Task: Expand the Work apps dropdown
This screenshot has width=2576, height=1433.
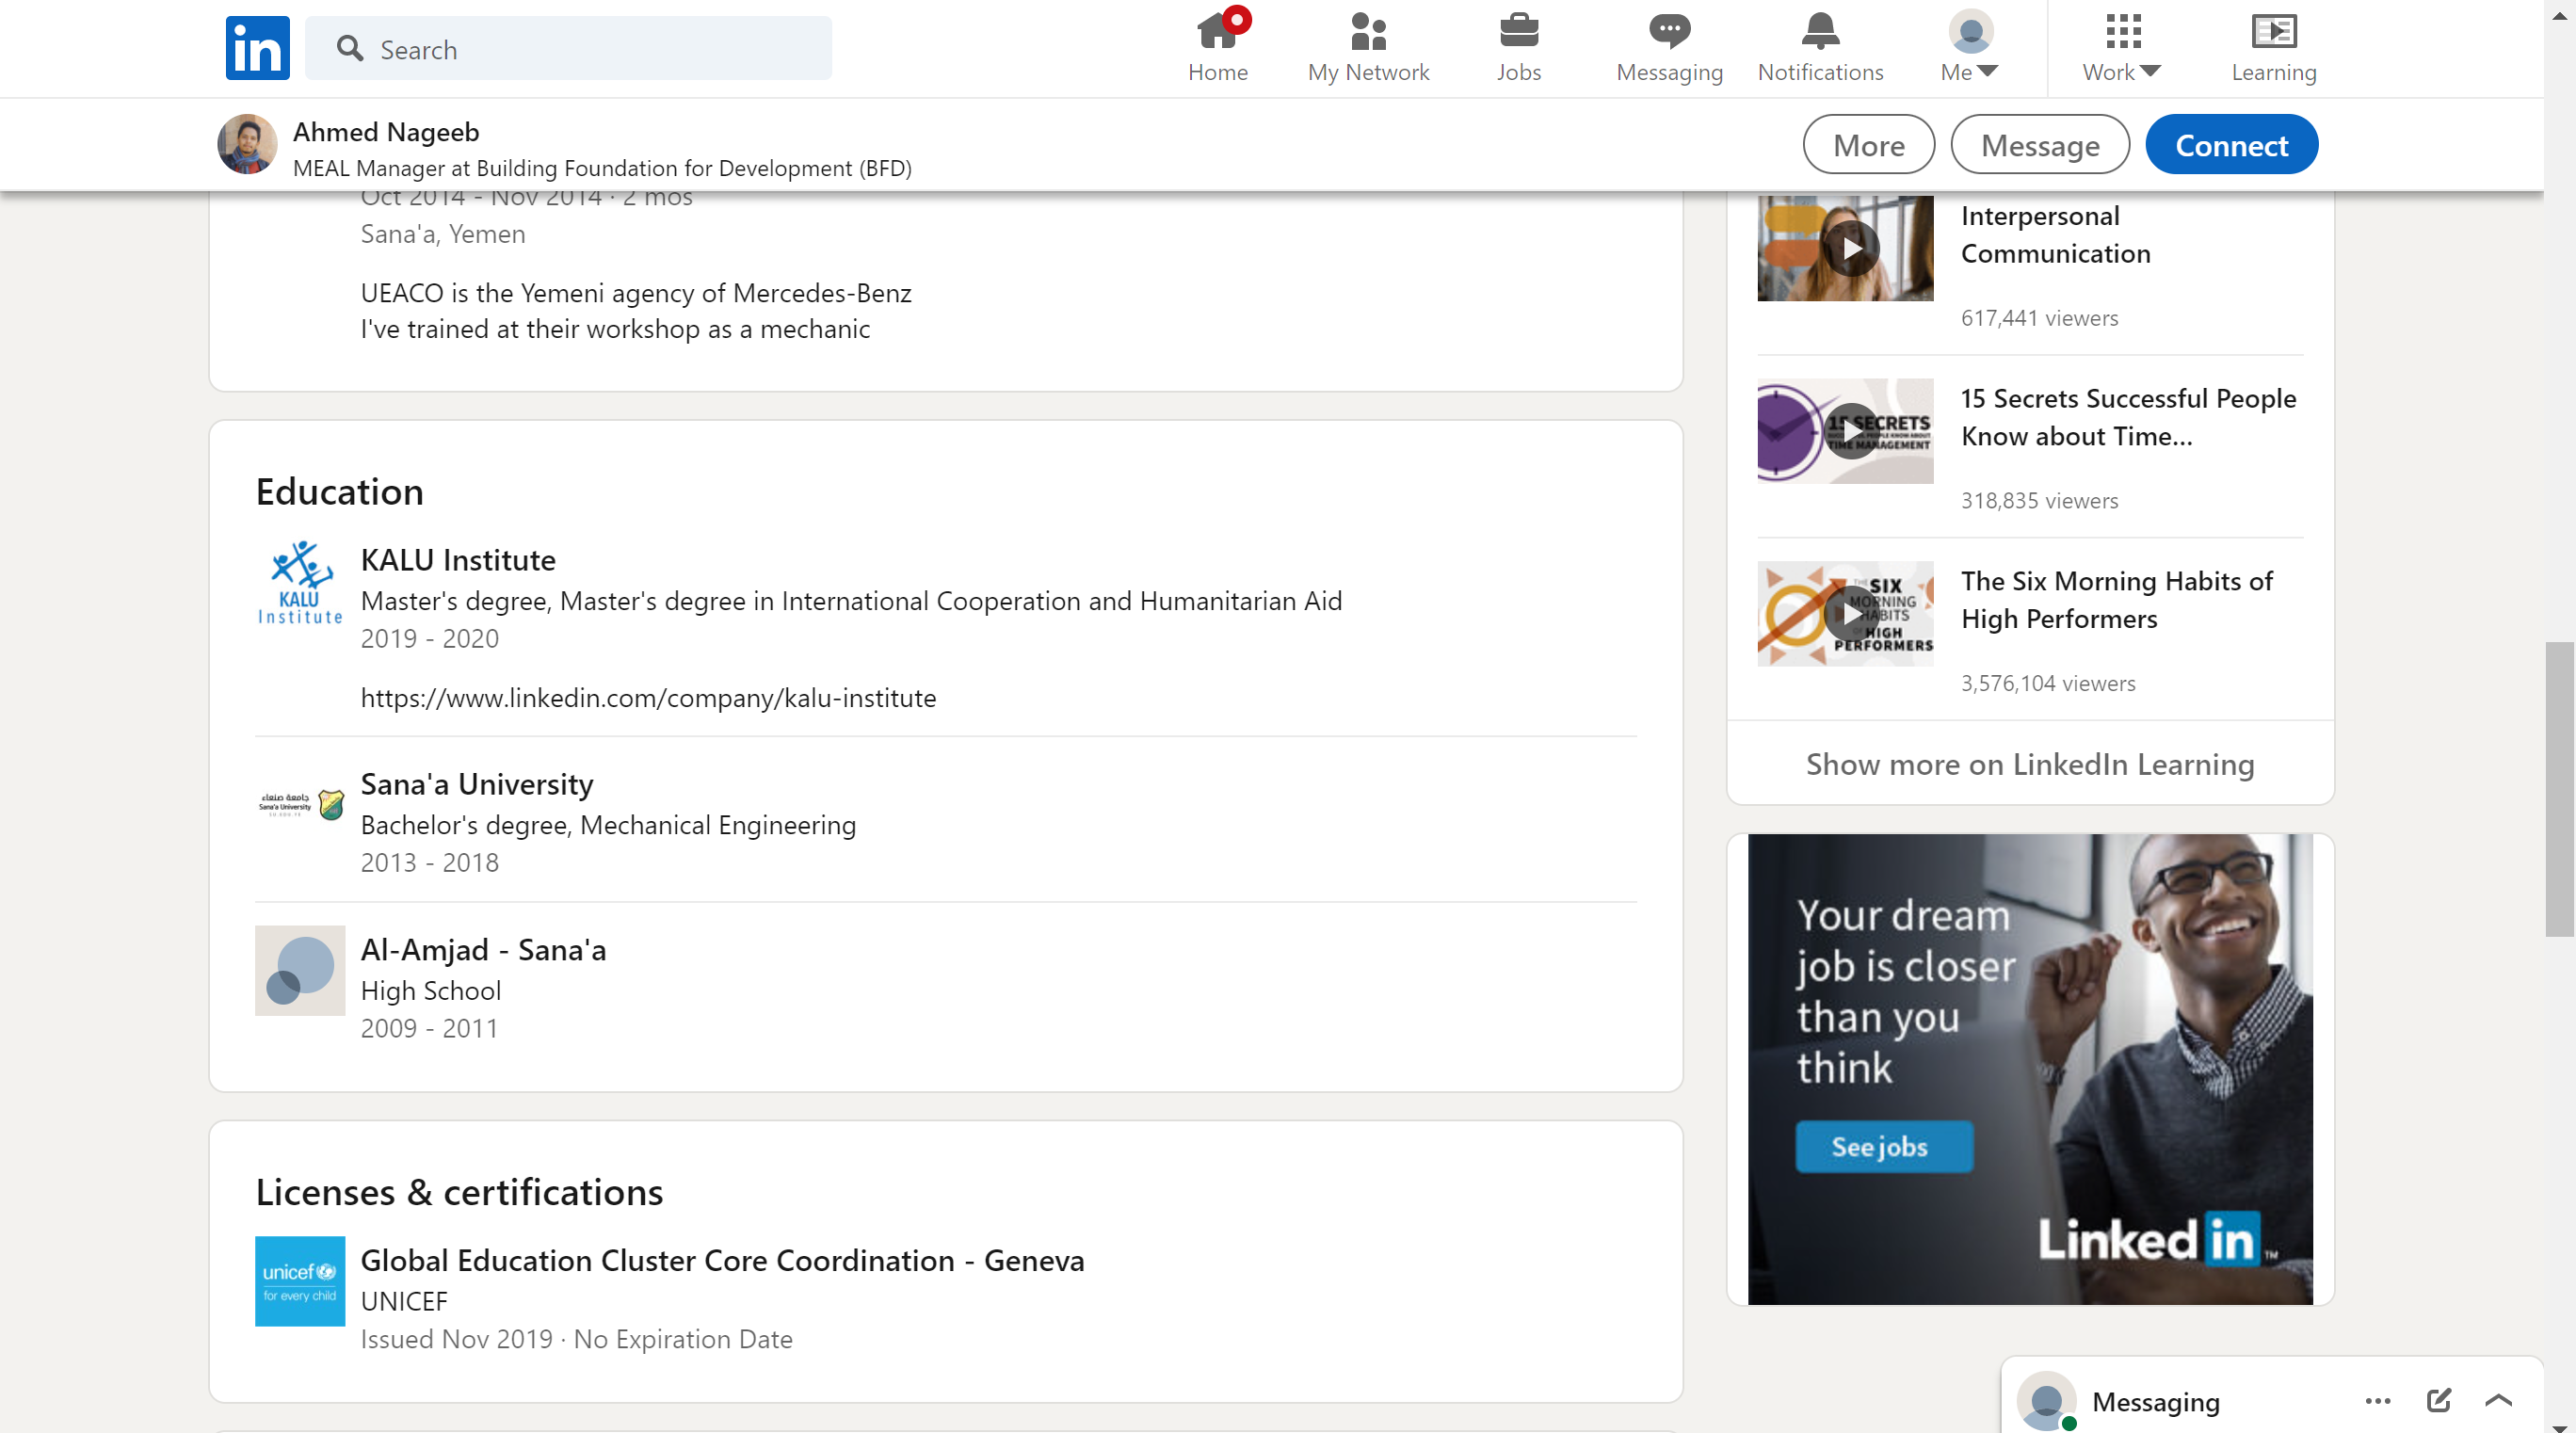Action: coord(2121,47)
